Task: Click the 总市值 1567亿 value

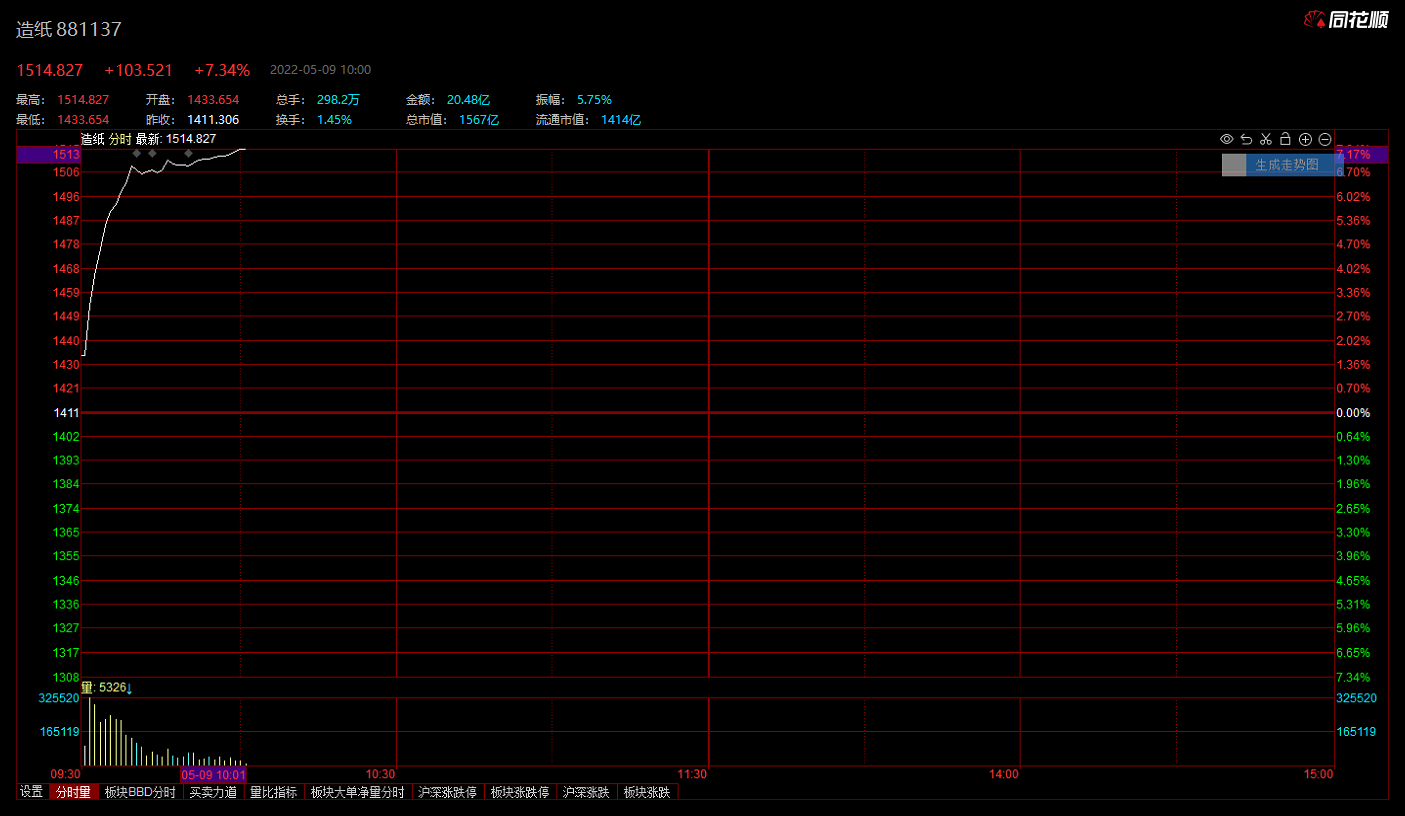Action: pos(479,120)
